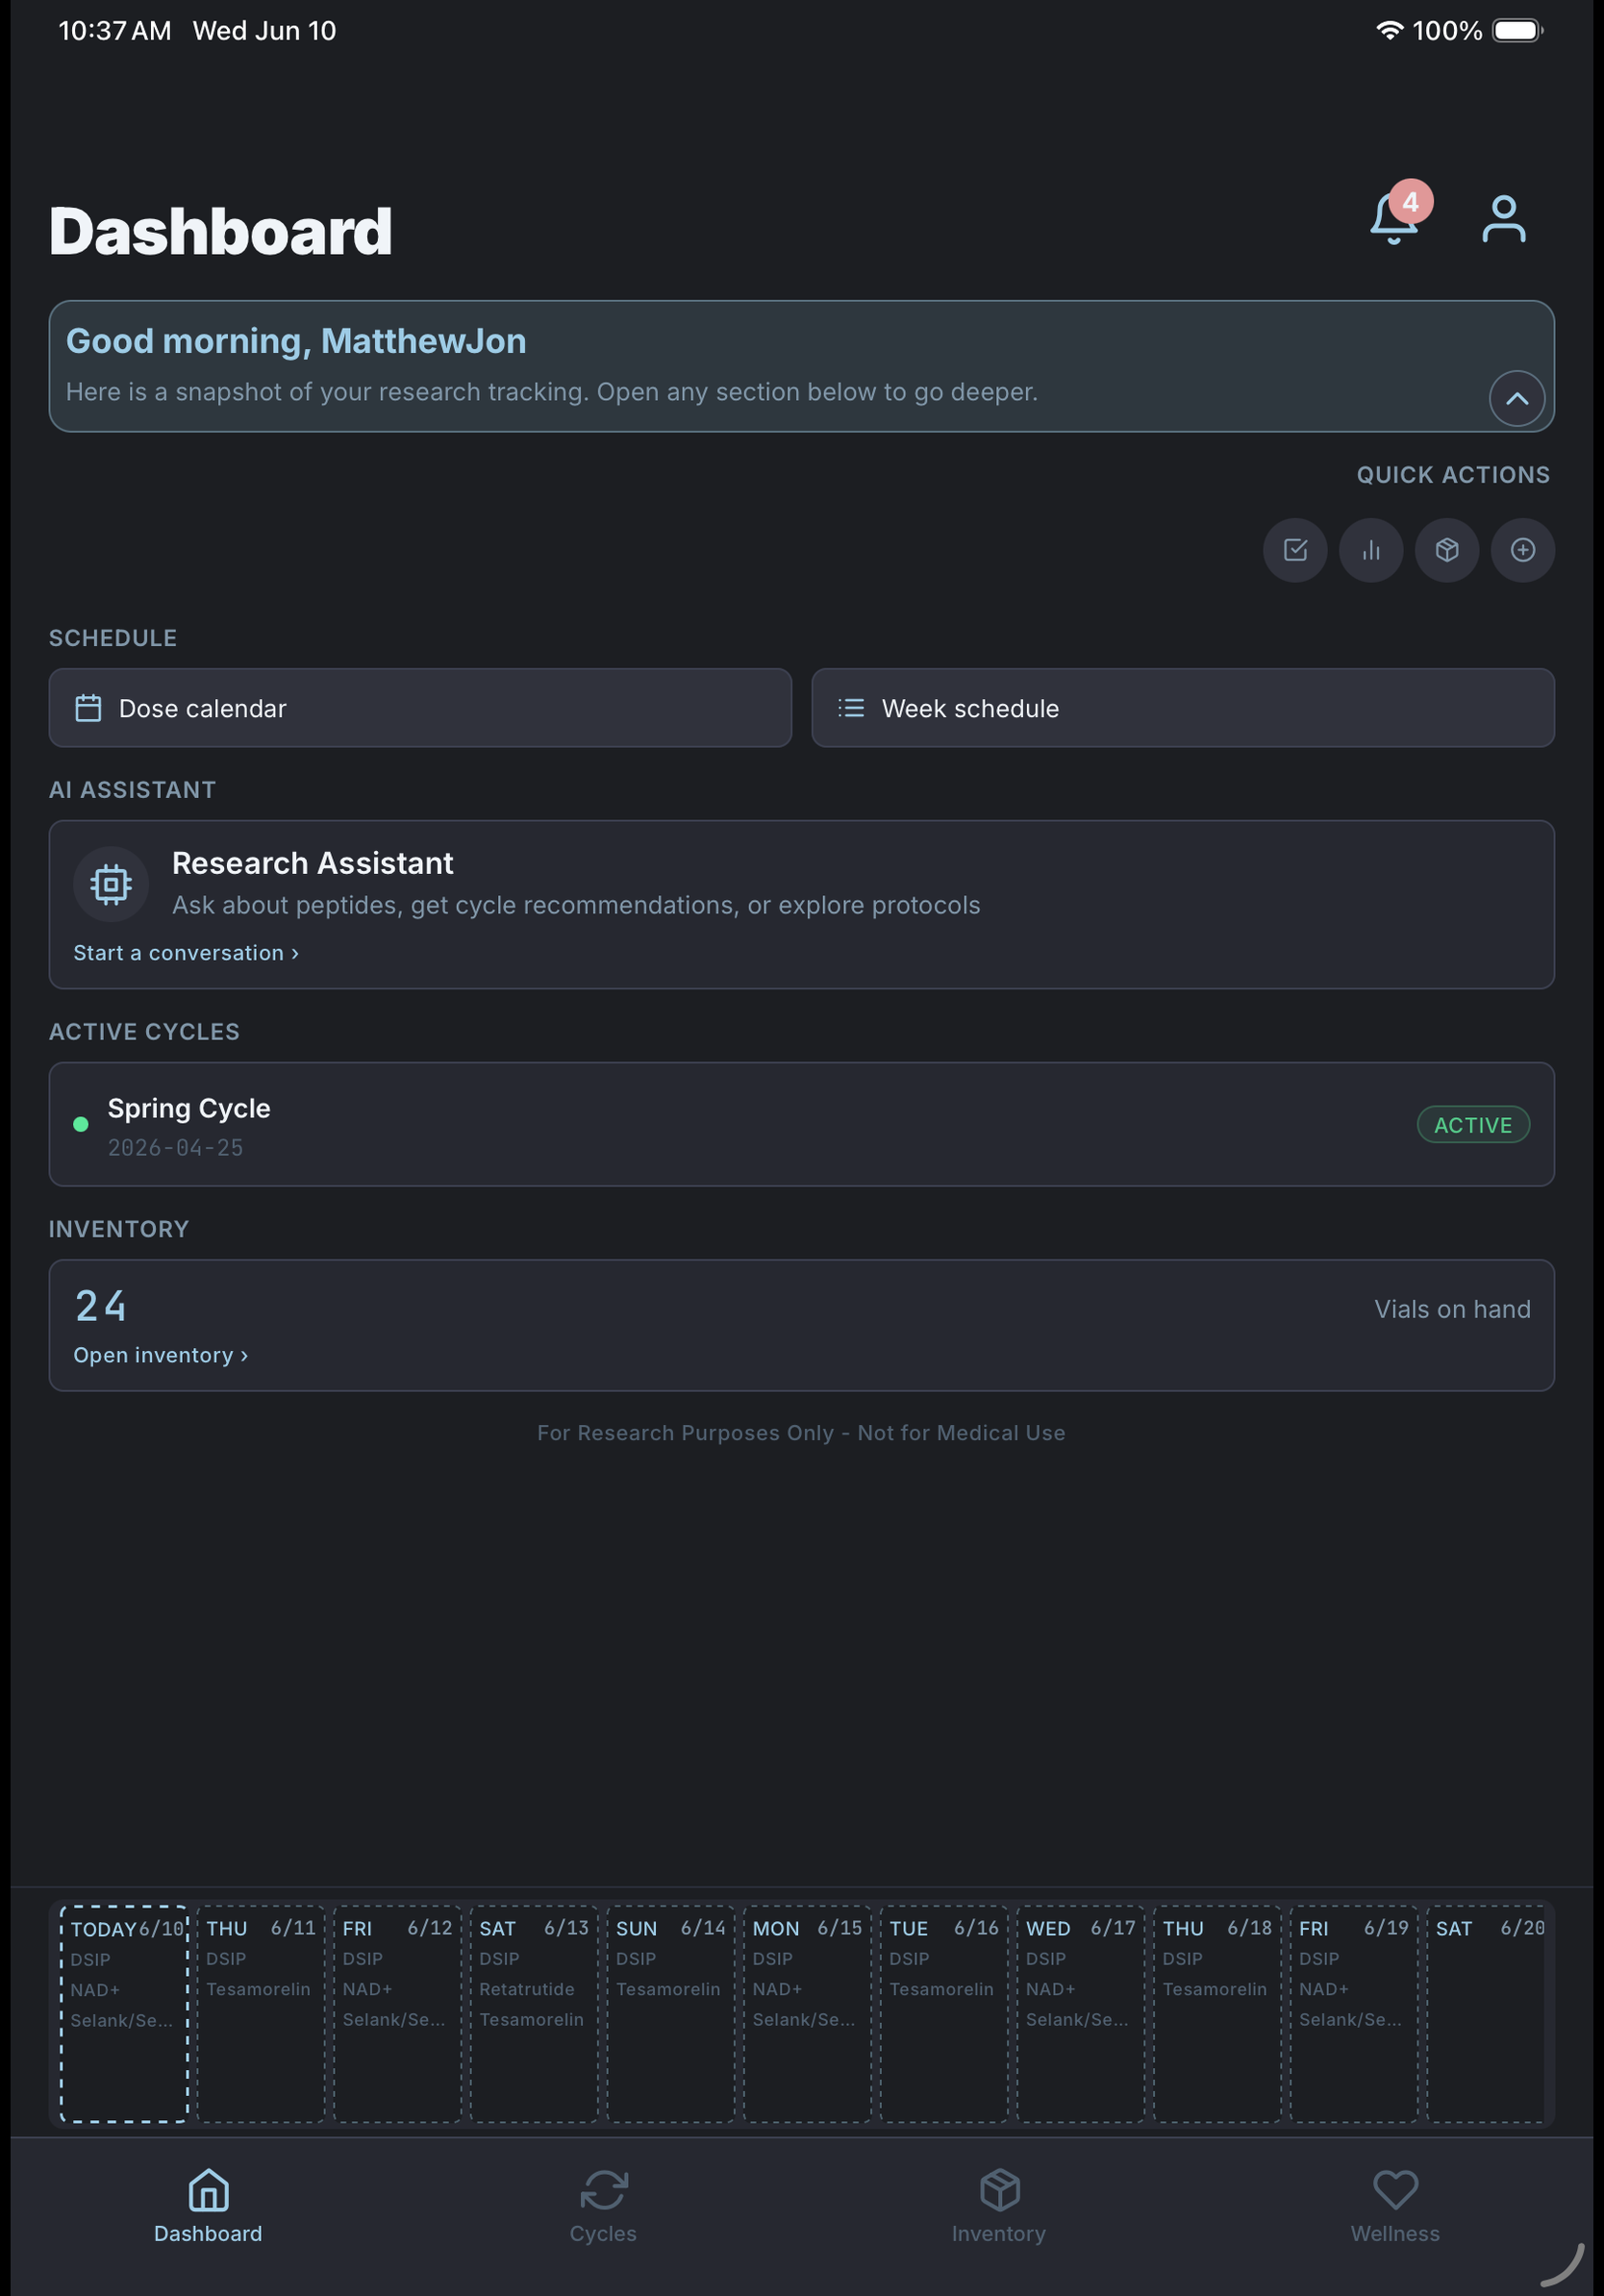
Task: Click the calendar icon in Dose calendar
Action: 88,708
